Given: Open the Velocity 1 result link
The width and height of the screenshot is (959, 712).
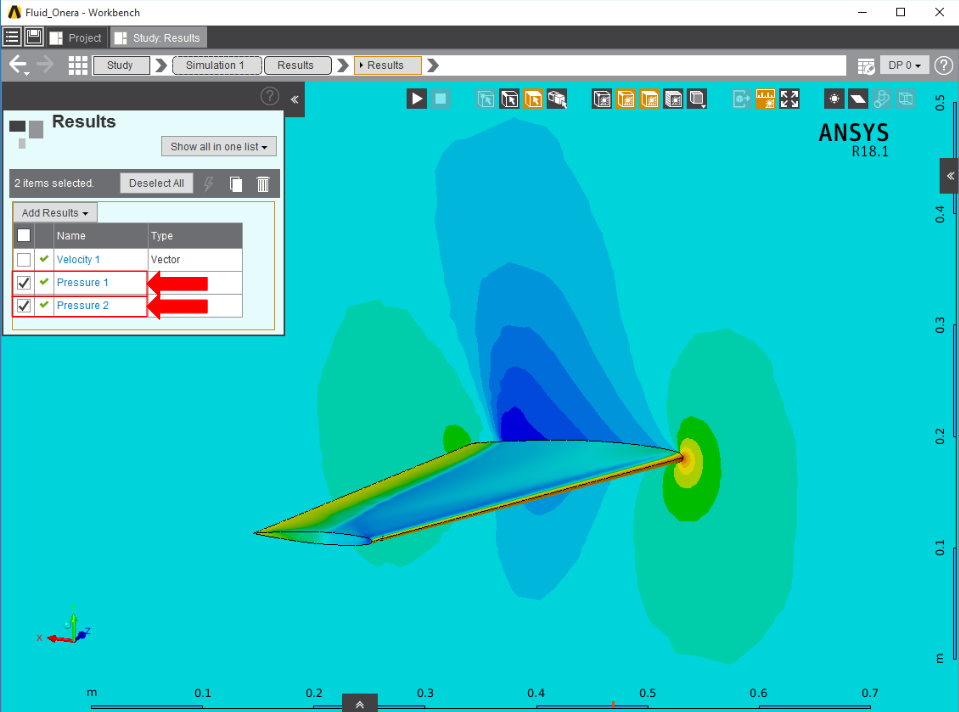Looking at the screenshot, I should [x=78, y=259].
